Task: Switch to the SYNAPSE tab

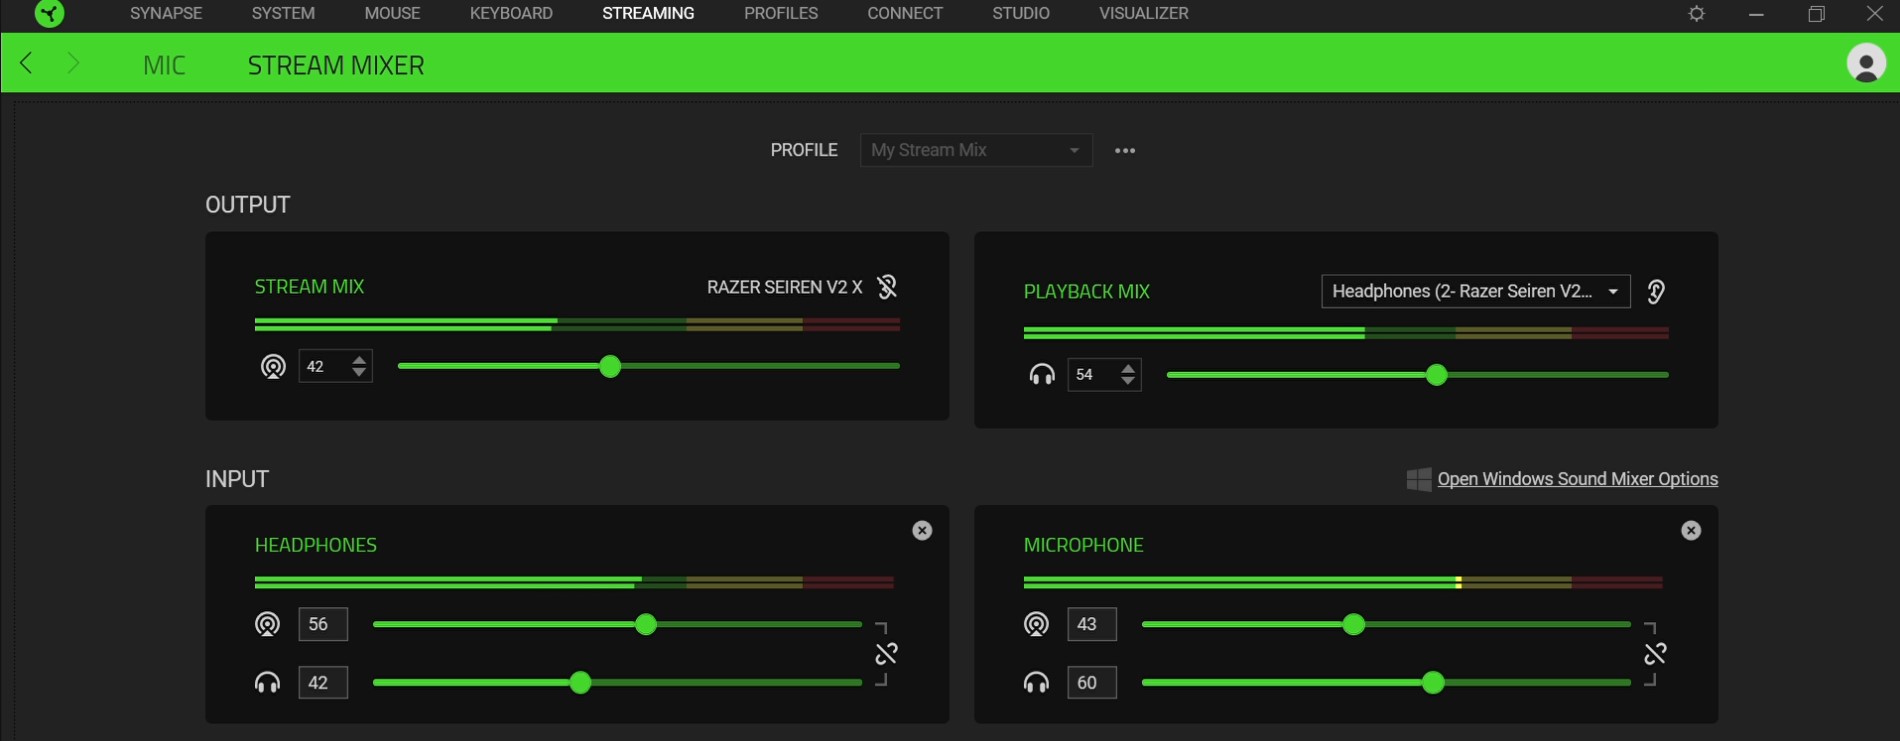Action: [166, 13]
